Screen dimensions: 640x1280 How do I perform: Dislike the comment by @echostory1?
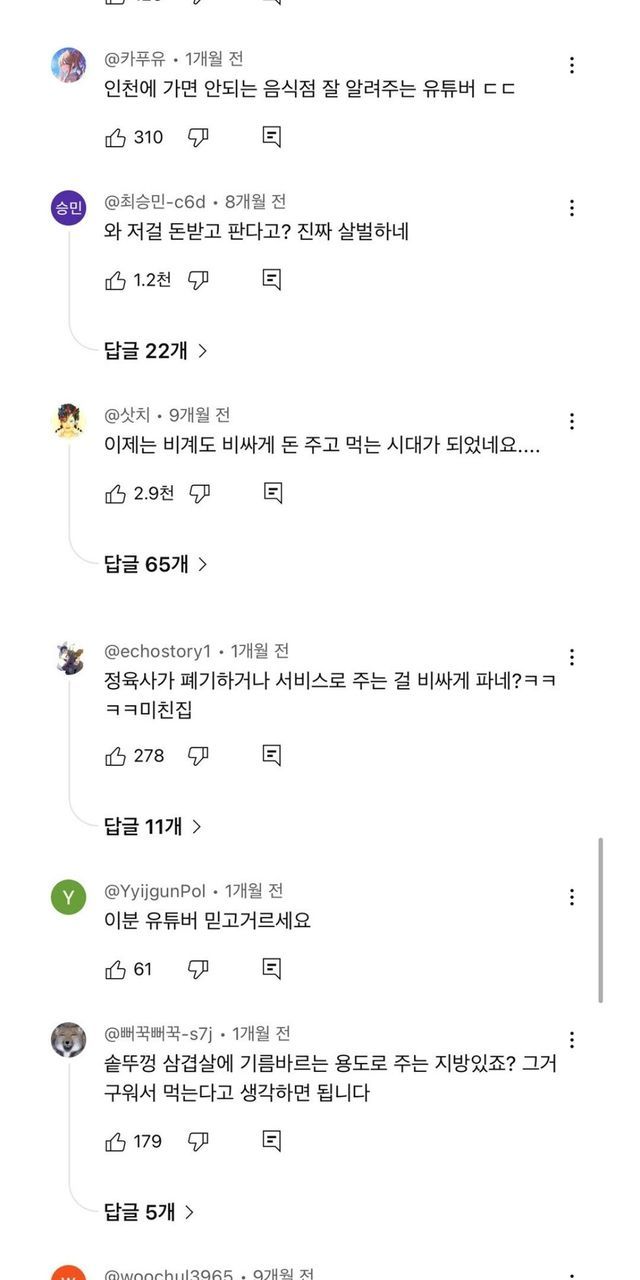point(199,756)
